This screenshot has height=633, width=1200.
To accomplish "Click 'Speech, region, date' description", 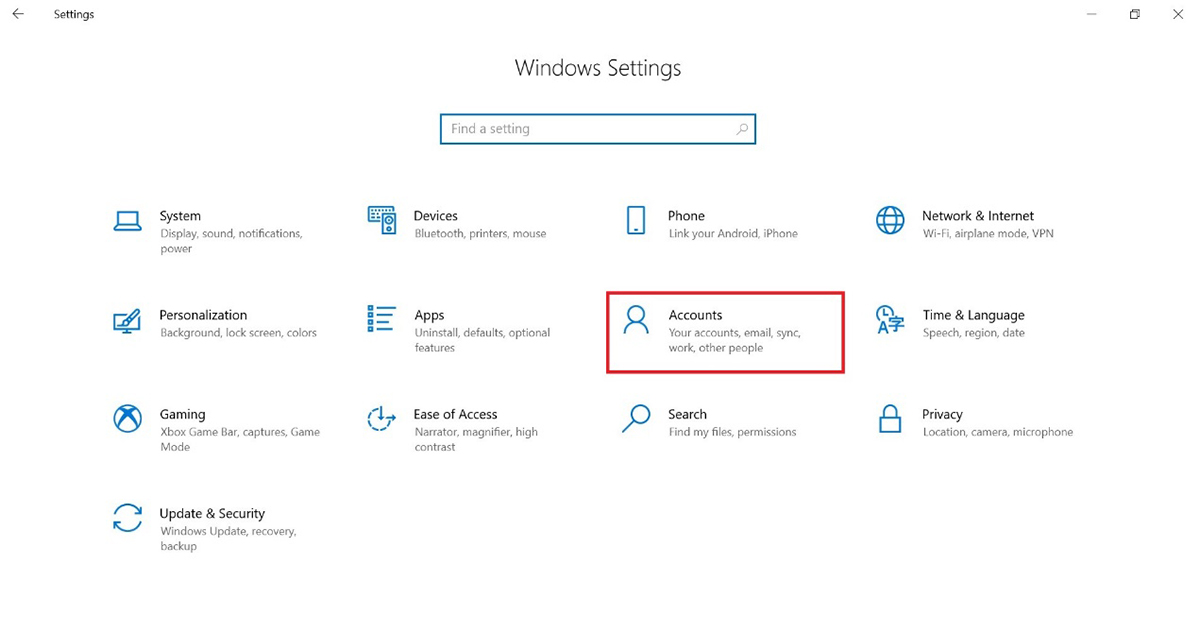I will [x=973, y=333].
